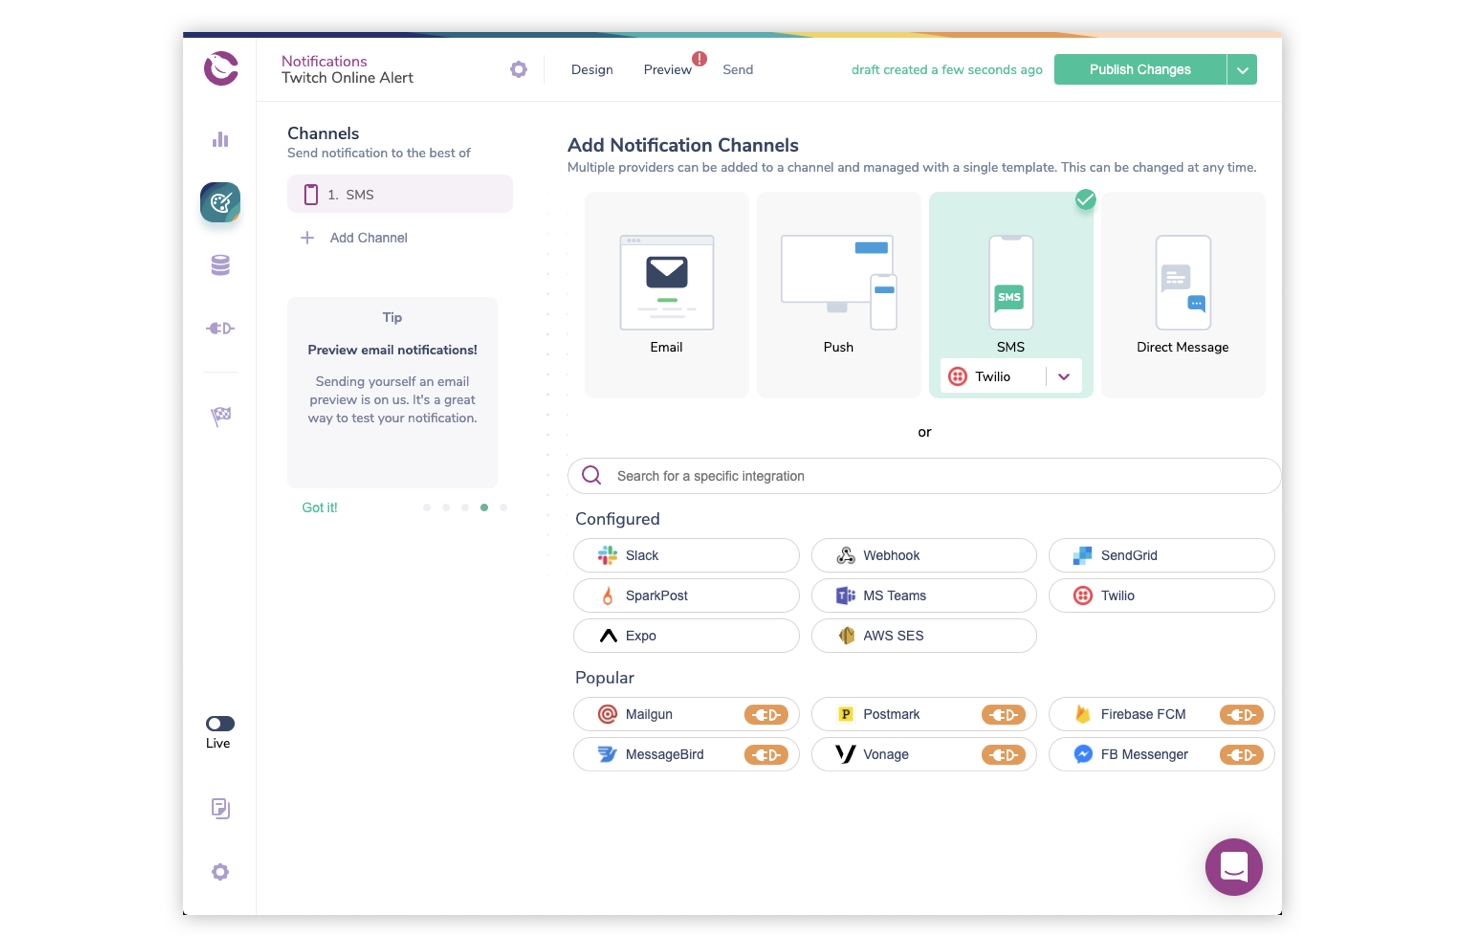Screen dimensions: 1464x947
Task: Click the Add Channel option
Action: (368, 238)
